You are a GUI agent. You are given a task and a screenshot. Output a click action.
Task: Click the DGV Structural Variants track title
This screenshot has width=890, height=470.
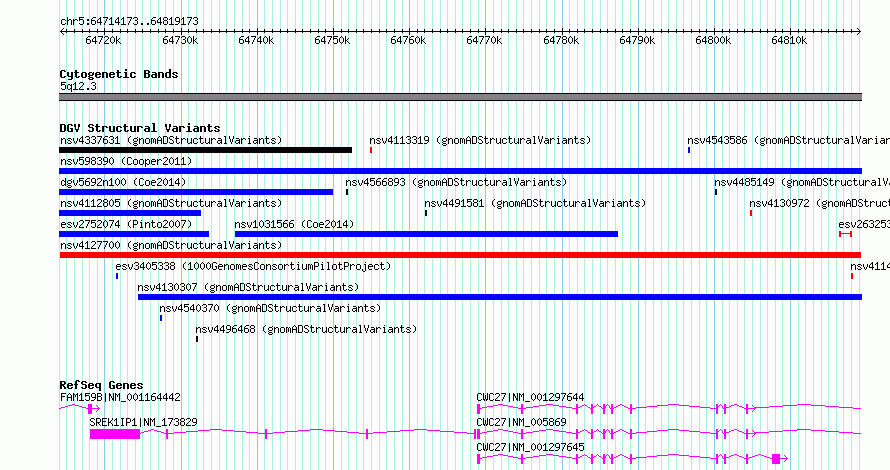coord(140,128)
